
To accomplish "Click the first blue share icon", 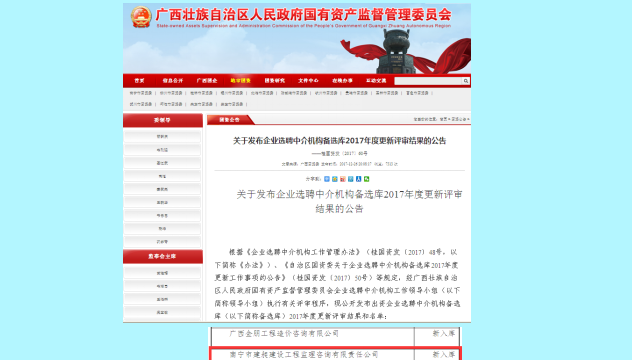I will 327,179.
